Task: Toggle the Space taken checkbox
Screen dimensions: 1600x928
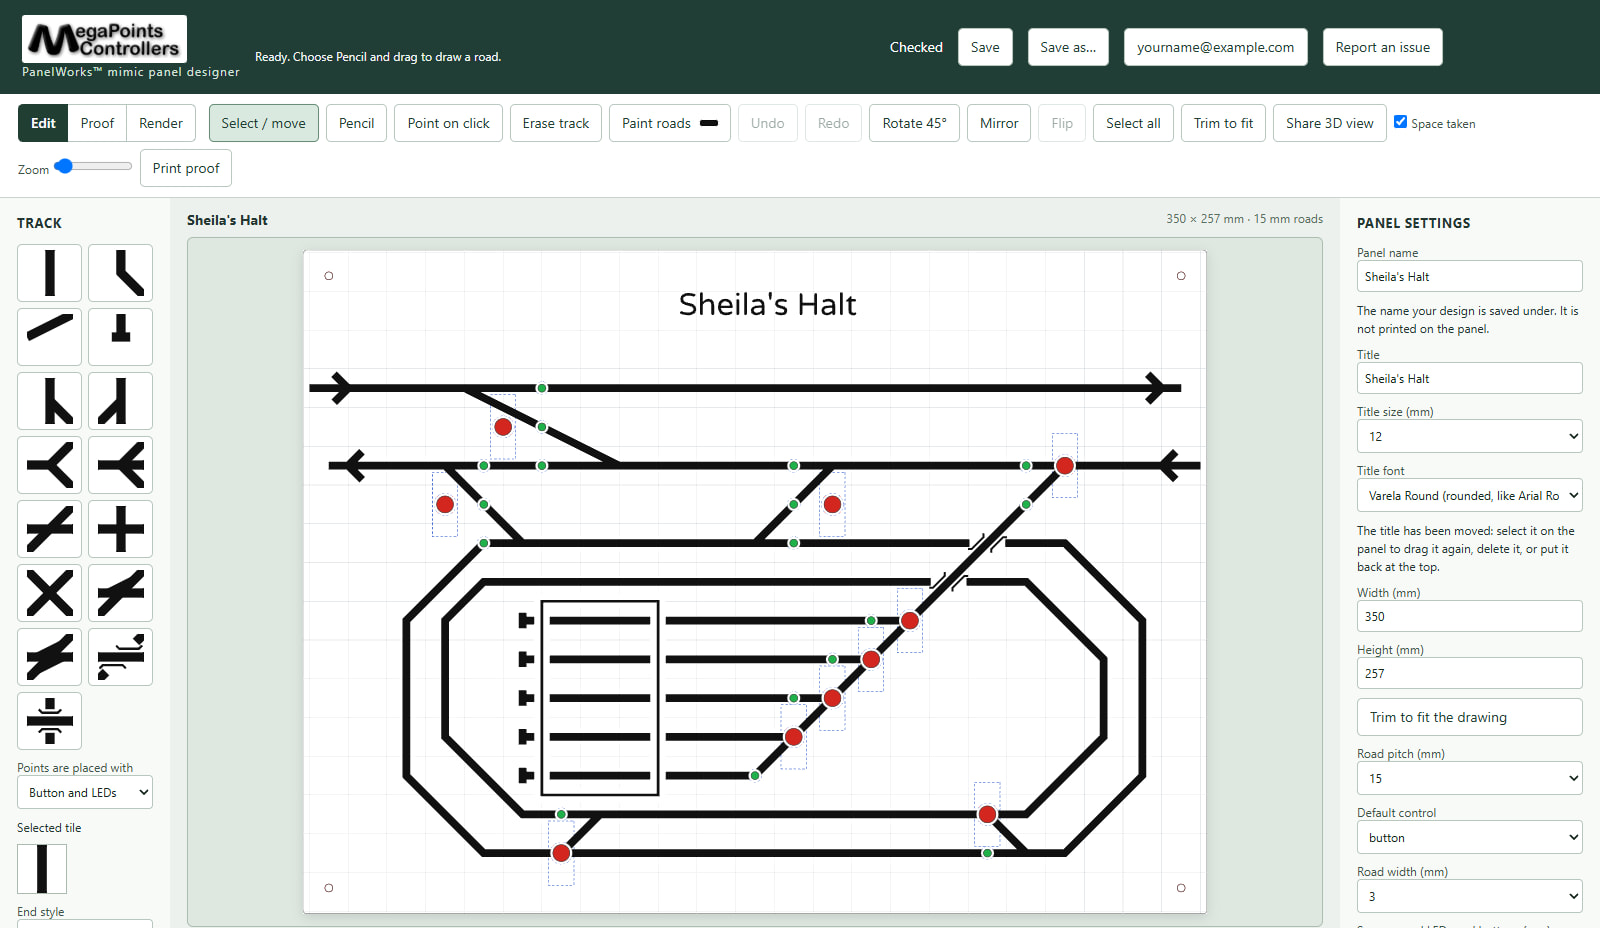Action: tap(1401, 122)
